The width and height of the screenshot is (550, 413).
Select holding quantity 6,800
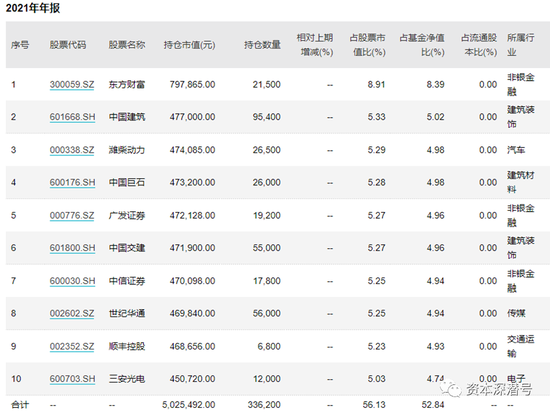269,347
